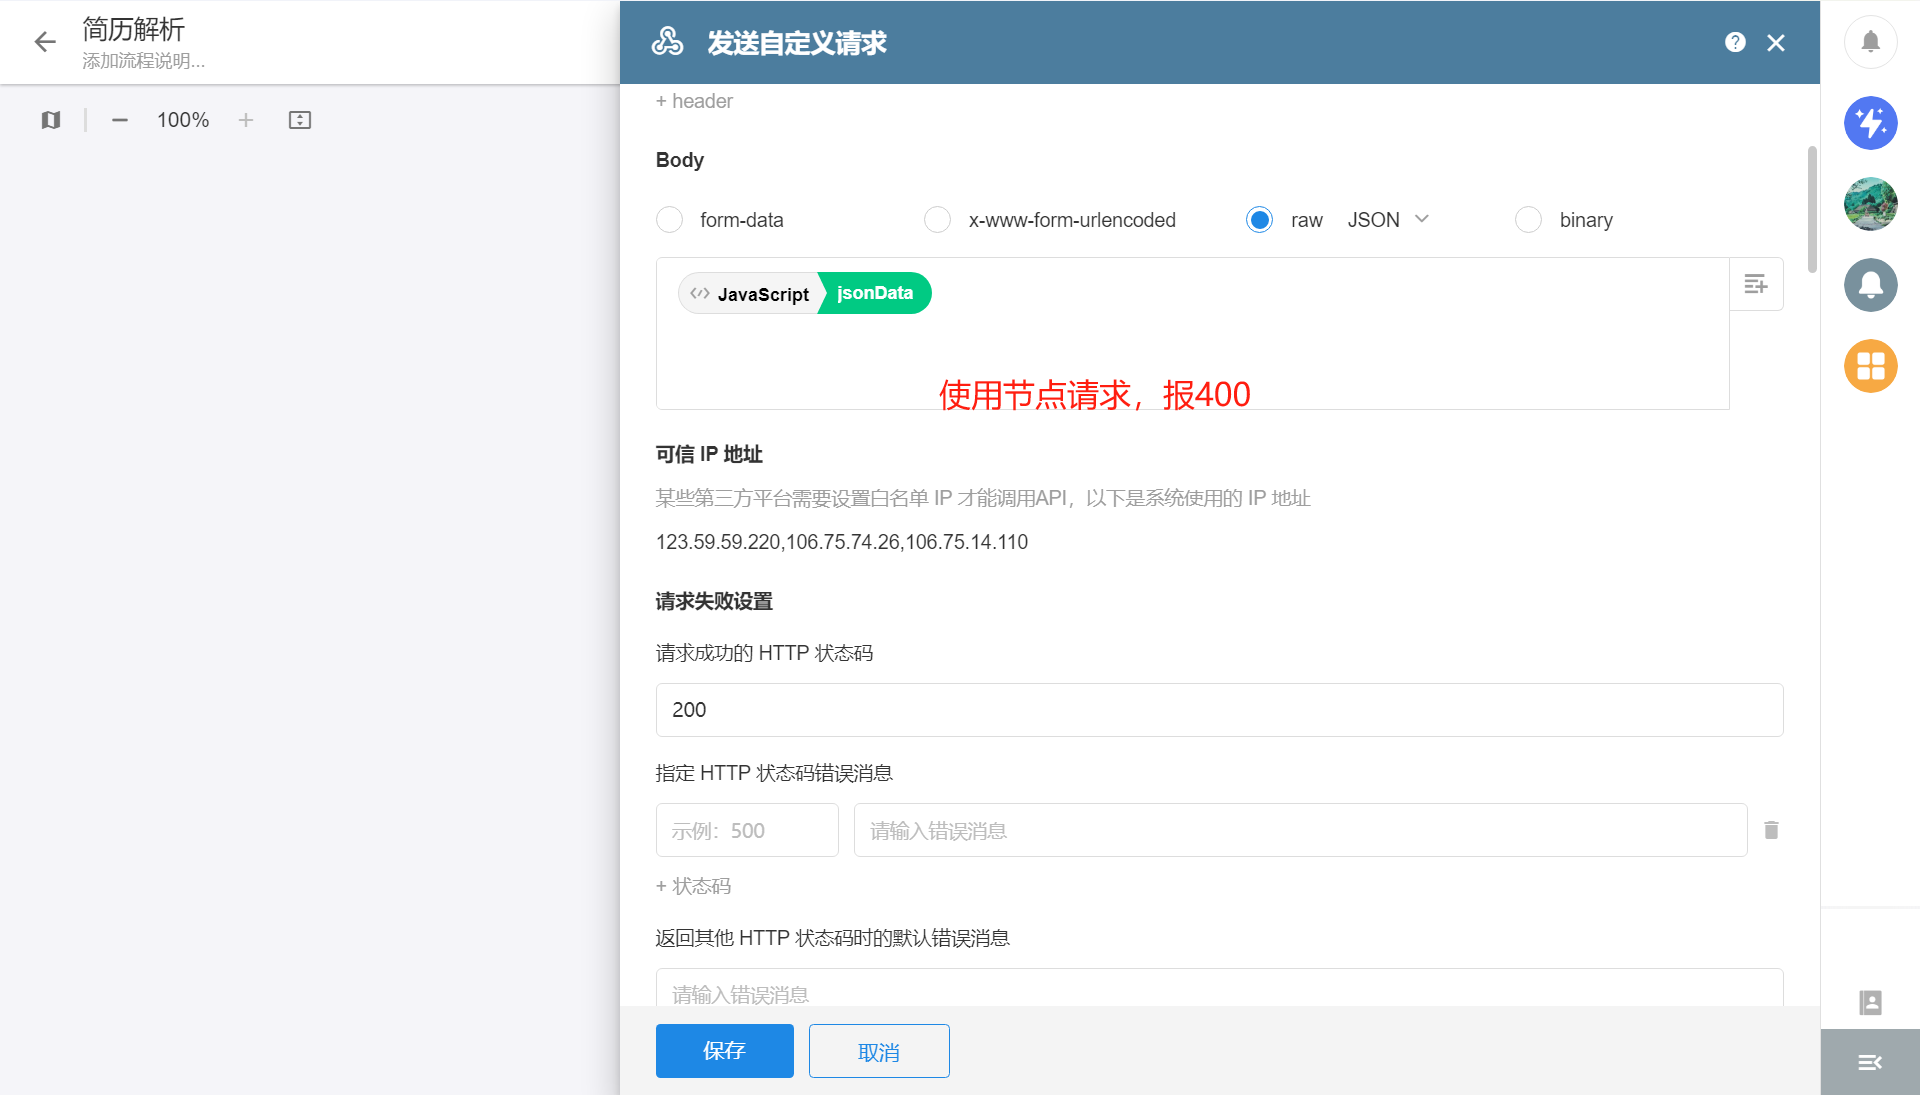Add another status code with + 状态码
Image resolution: width=1920 pixels, height=1095 pixels.
[x=693, y=886]
